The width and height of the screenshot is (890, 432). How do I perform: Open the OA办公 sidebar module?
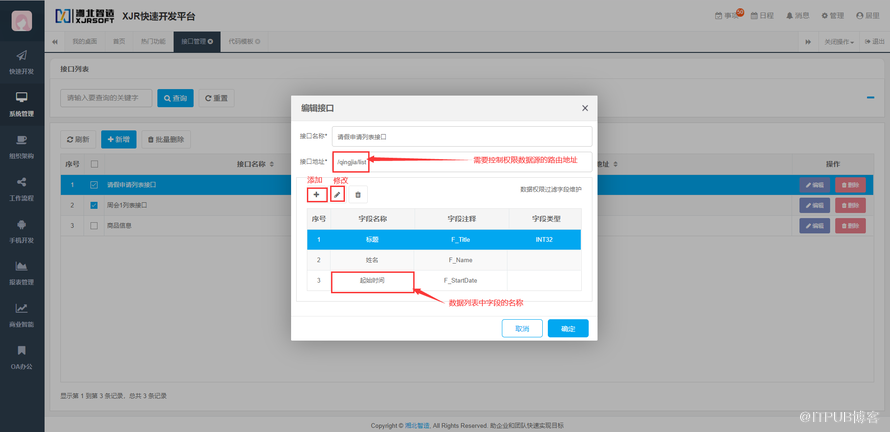tap(22, 356)
